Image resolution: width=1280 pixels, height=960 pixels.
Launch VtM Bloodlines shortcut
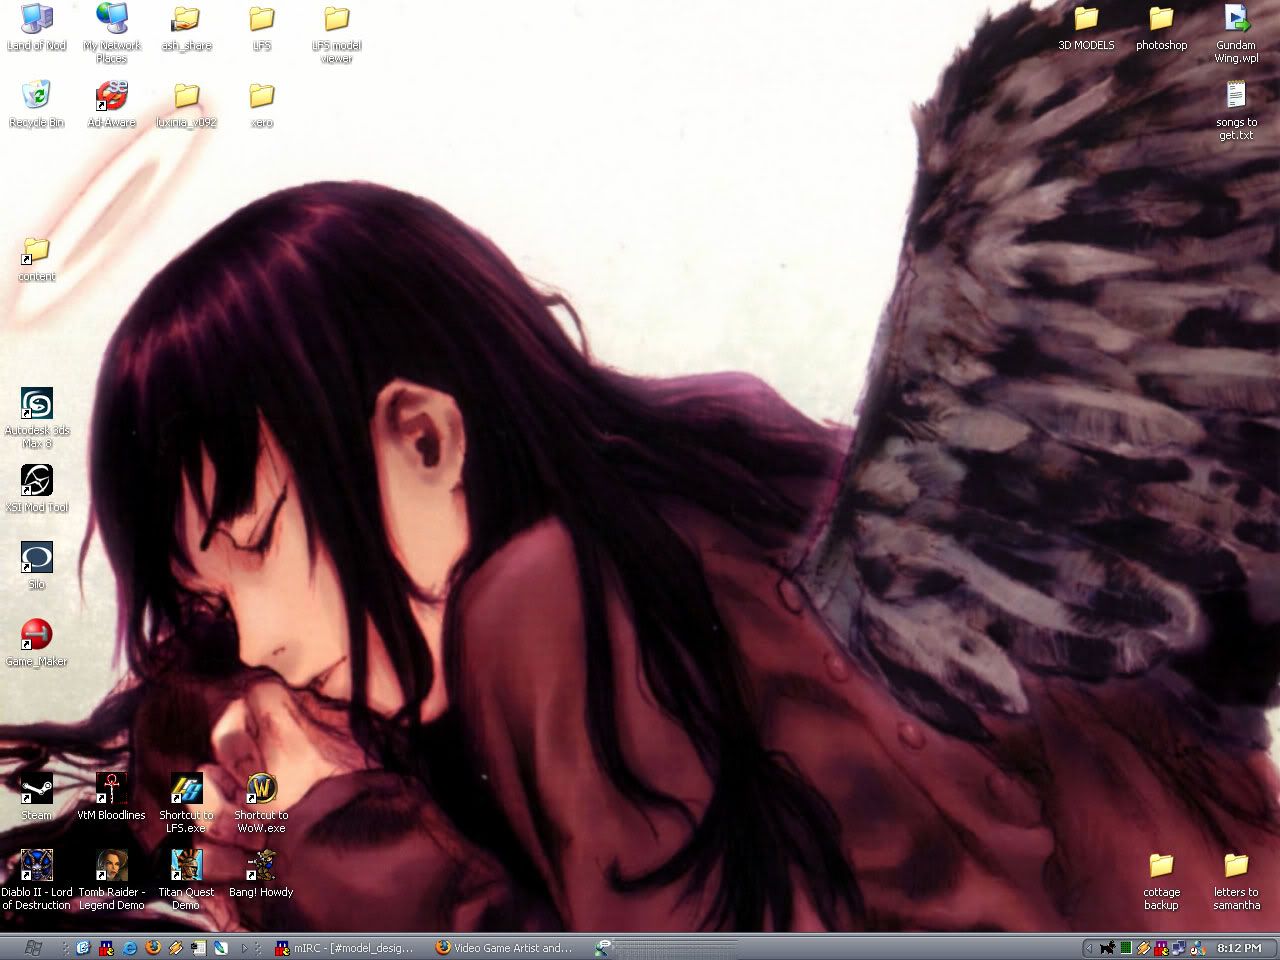[112, 797]
